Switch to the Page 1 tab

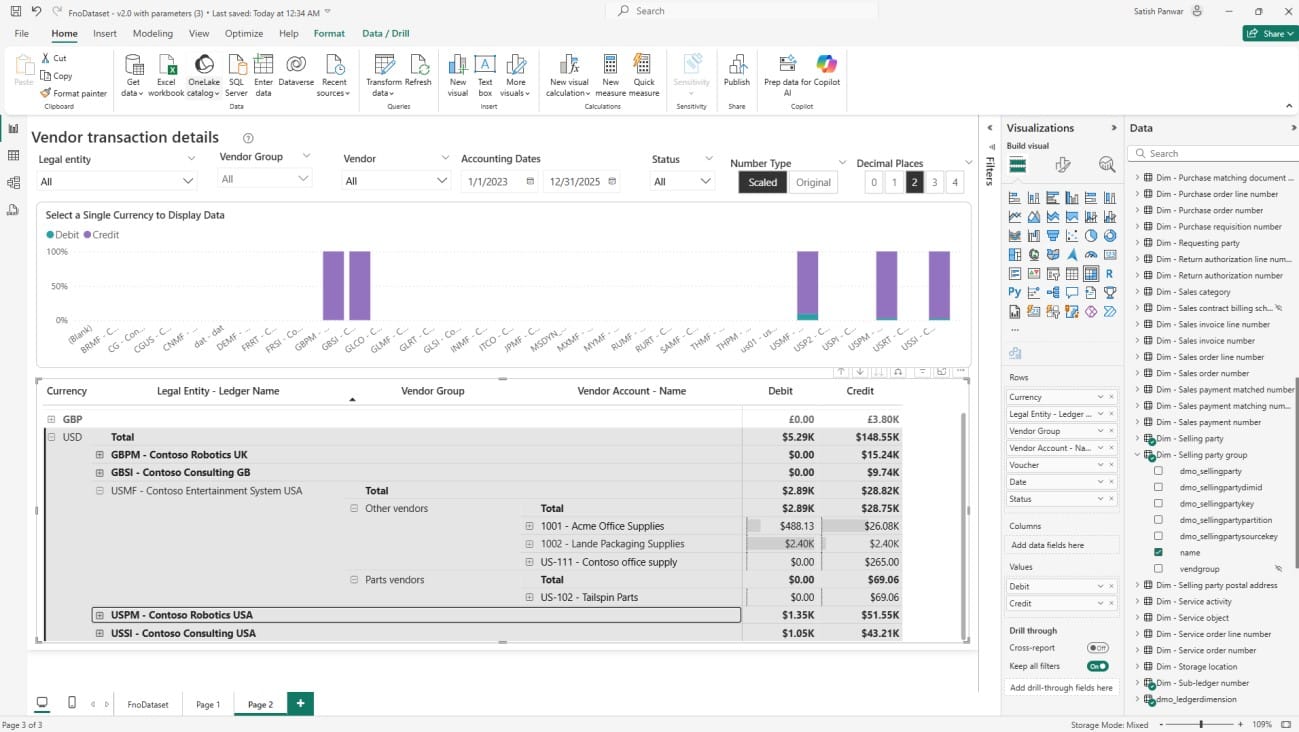208,705
